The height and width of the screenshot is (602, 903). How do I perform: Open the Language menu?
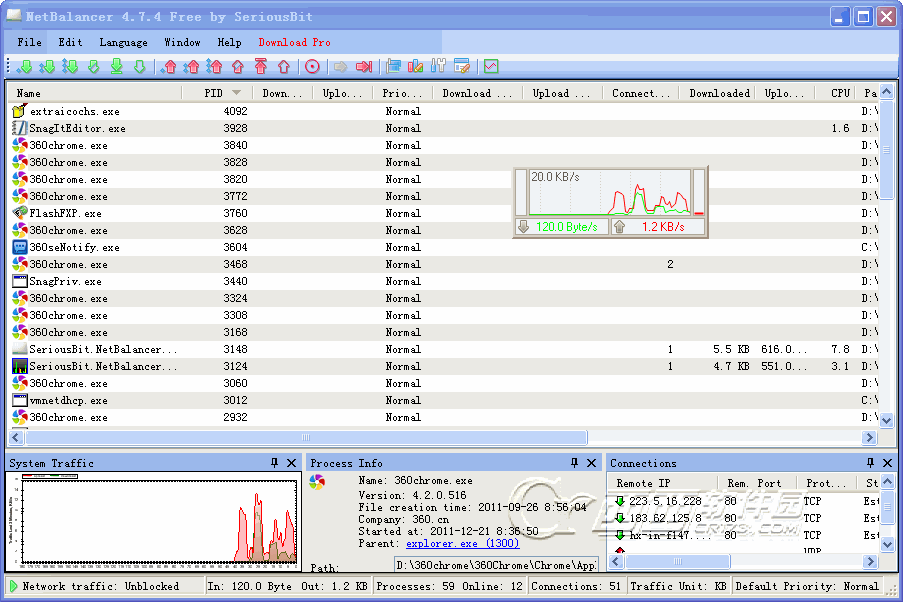click(123, 42)
